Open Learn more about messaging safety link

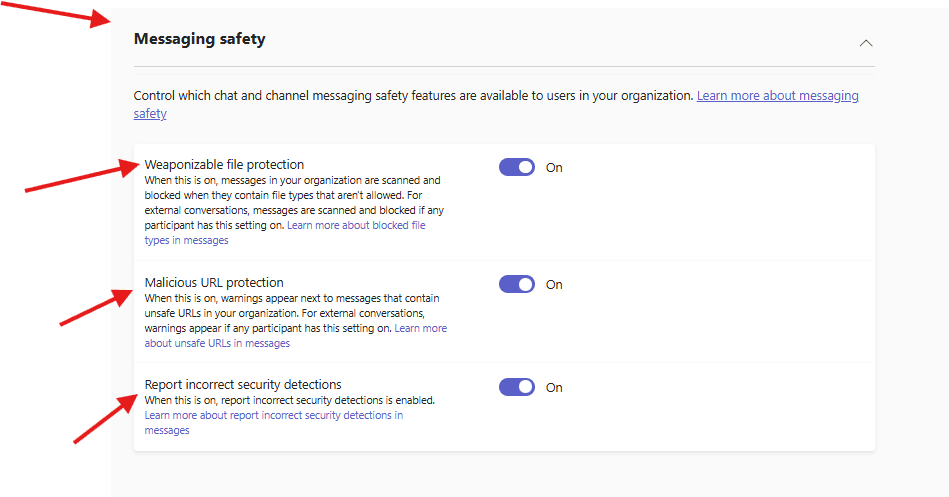[x=777, y=96]
